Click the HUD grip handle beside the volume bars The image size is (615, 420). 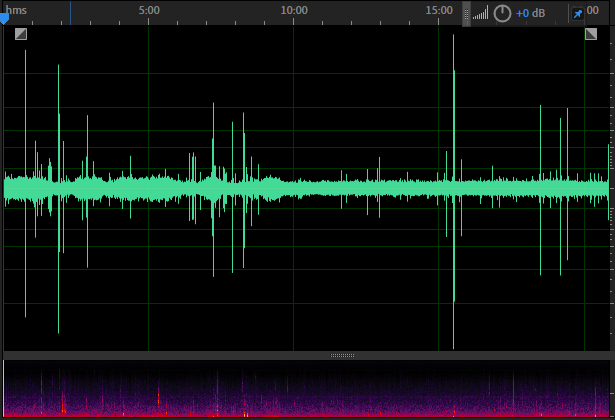tap(466, 14)
